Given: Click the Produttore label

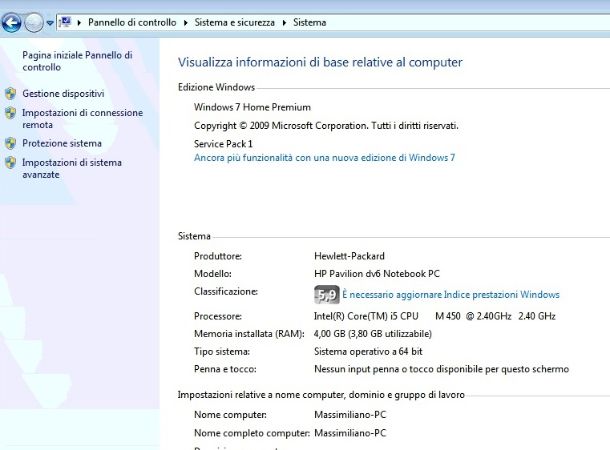Looking at the screenshot, I should coord(218,256).
